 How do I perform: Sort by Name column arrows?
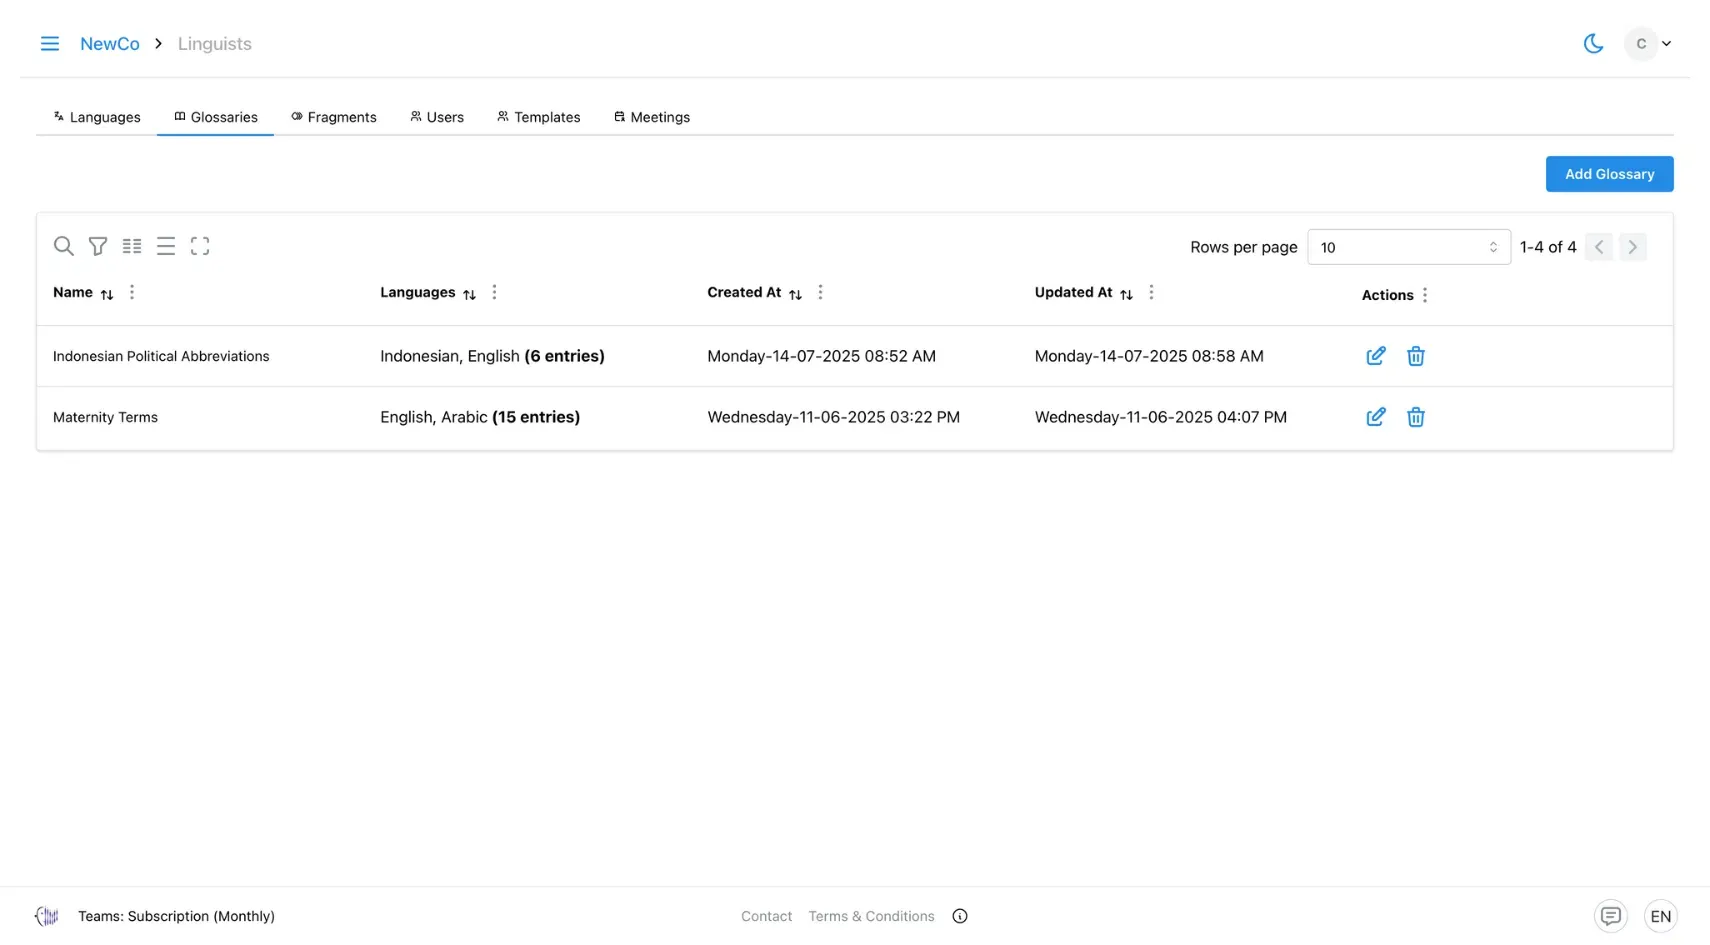[107, 294]
